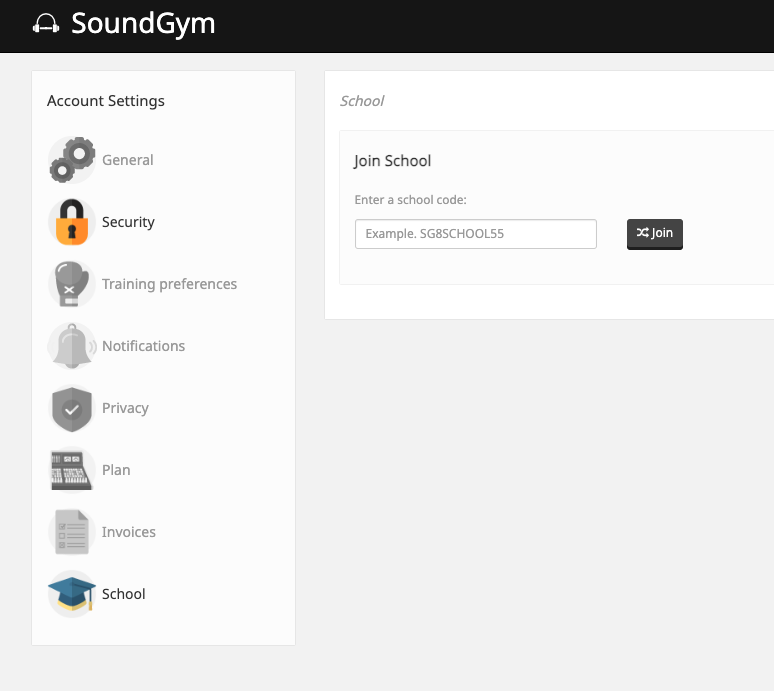
Task: Click the School graduation cap icon
Action: tap(72, 594)
